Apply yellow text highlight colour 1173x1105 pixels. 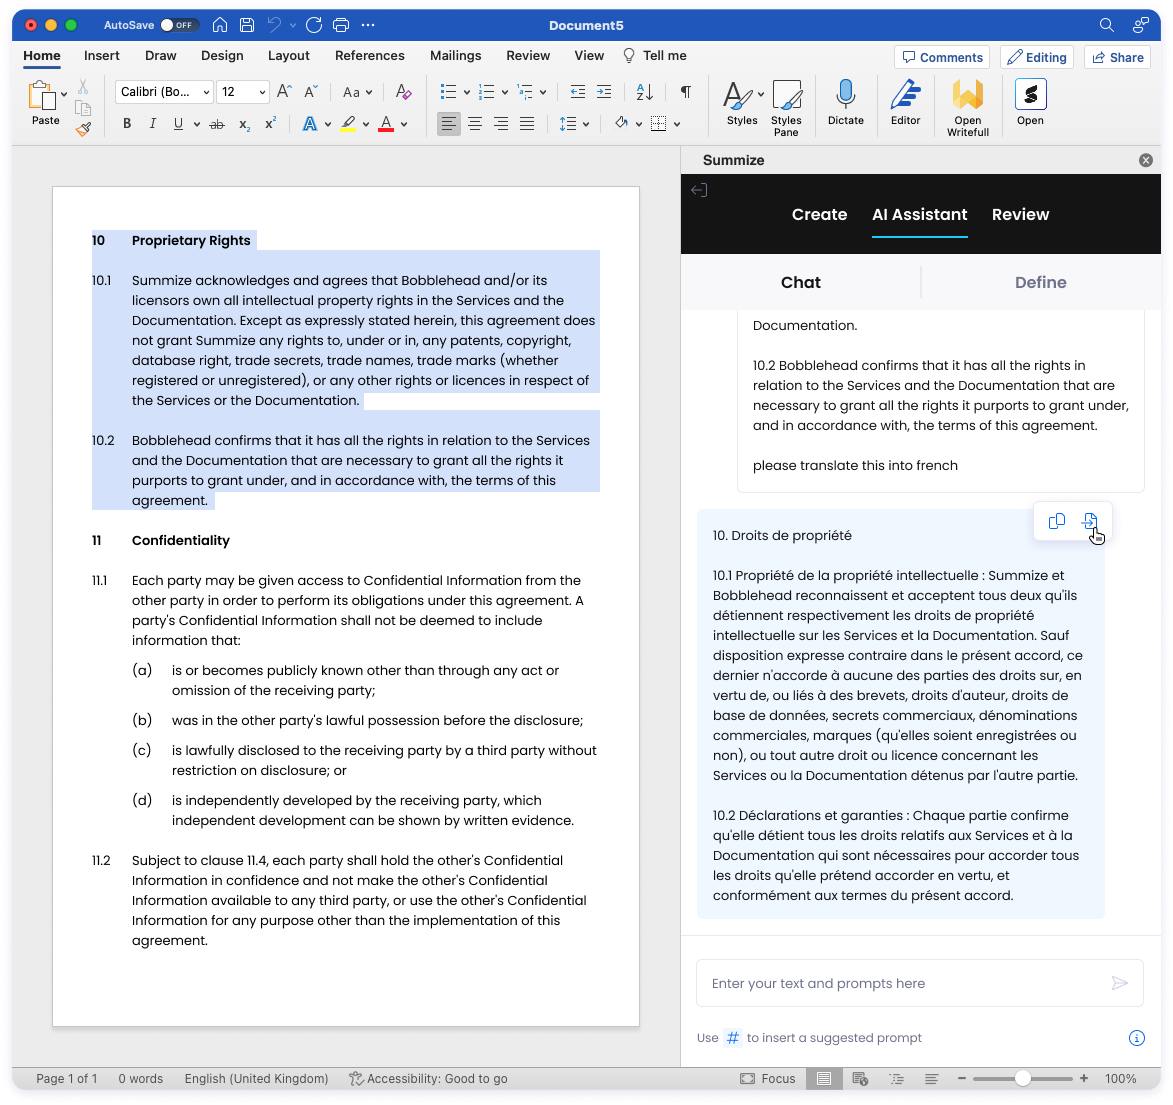(x=348, y=124)
